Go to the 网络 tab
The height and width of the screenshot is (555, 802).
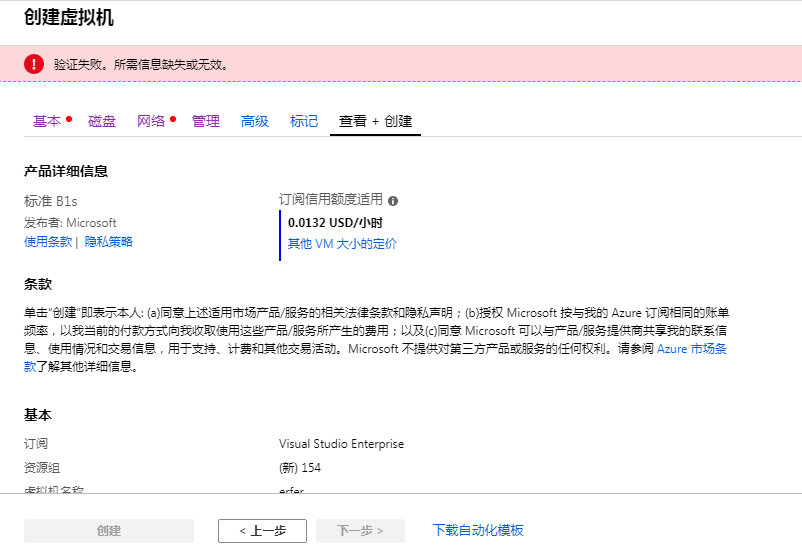coord(151,121)
